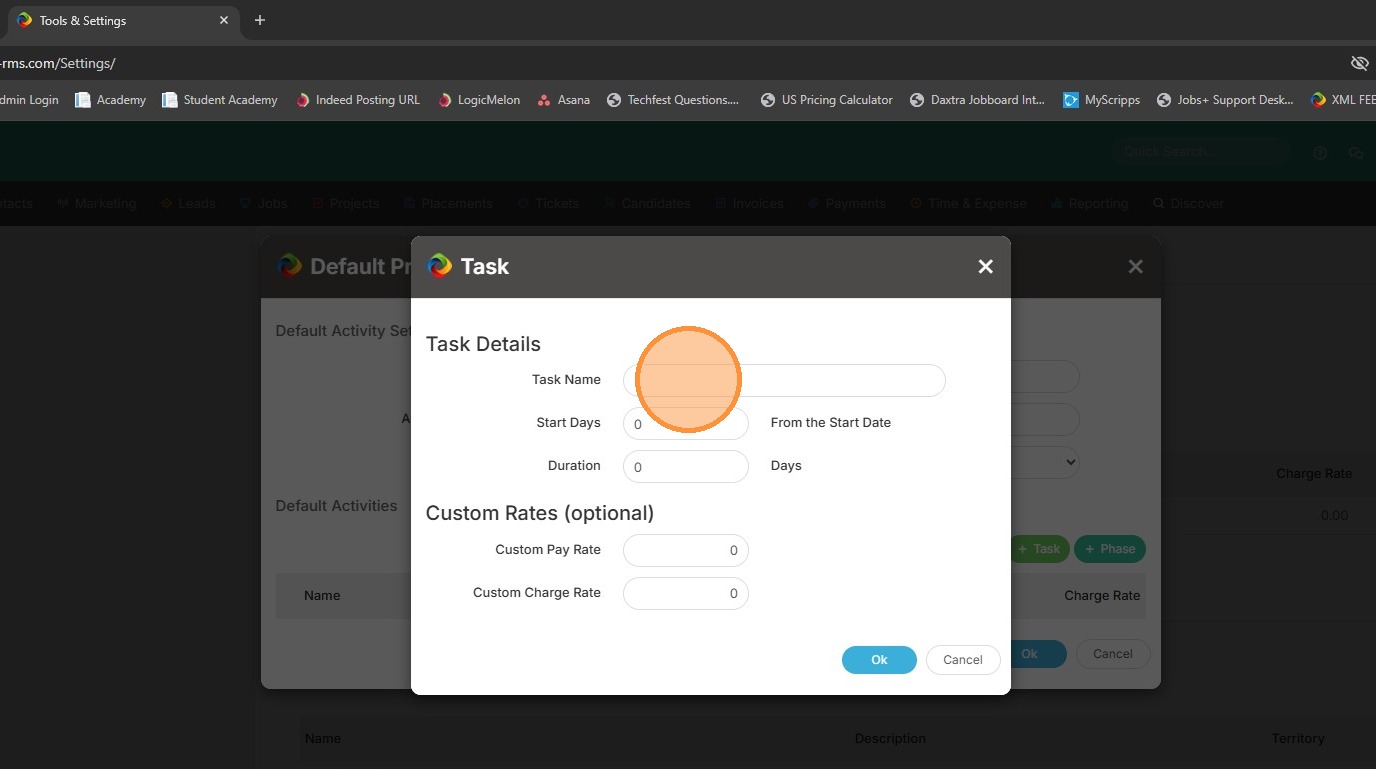Open the Student Academy bookmark
The height and width of the screenshot is (769, 1376).
[220, 100]
